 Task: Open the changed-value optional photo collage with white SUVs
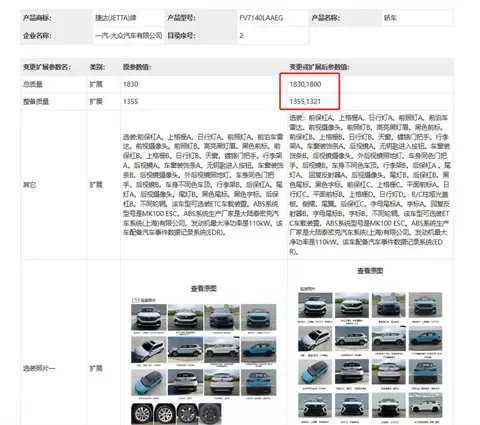[x=370, y=355]
